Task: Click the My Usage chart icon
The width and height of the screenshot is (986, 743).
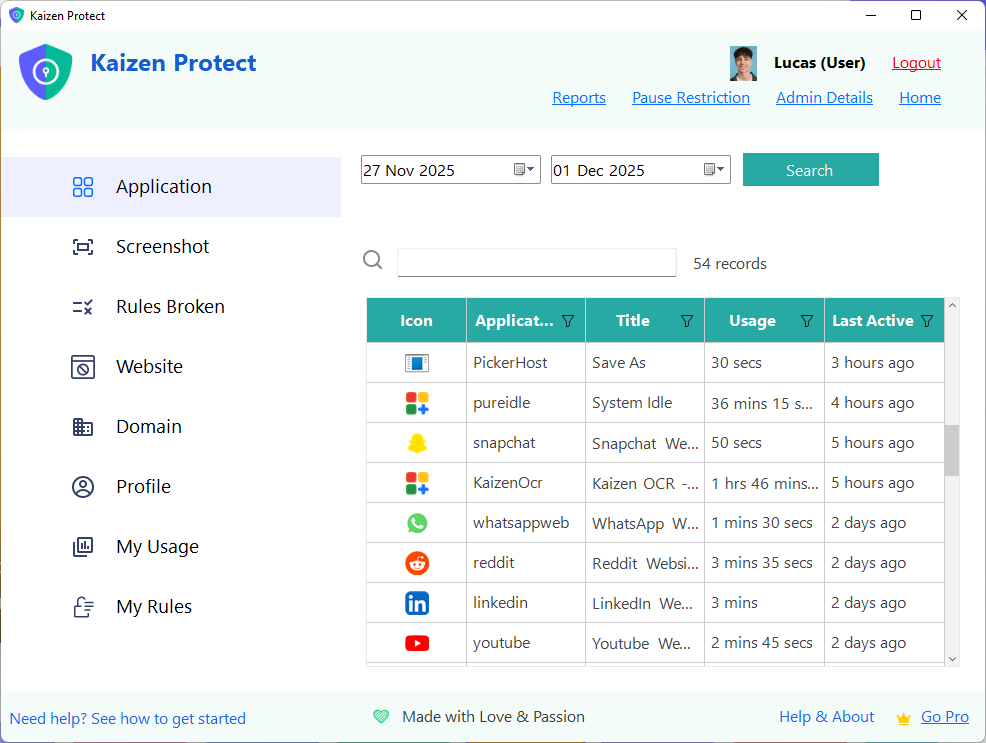Action: [x=82, y=546]
